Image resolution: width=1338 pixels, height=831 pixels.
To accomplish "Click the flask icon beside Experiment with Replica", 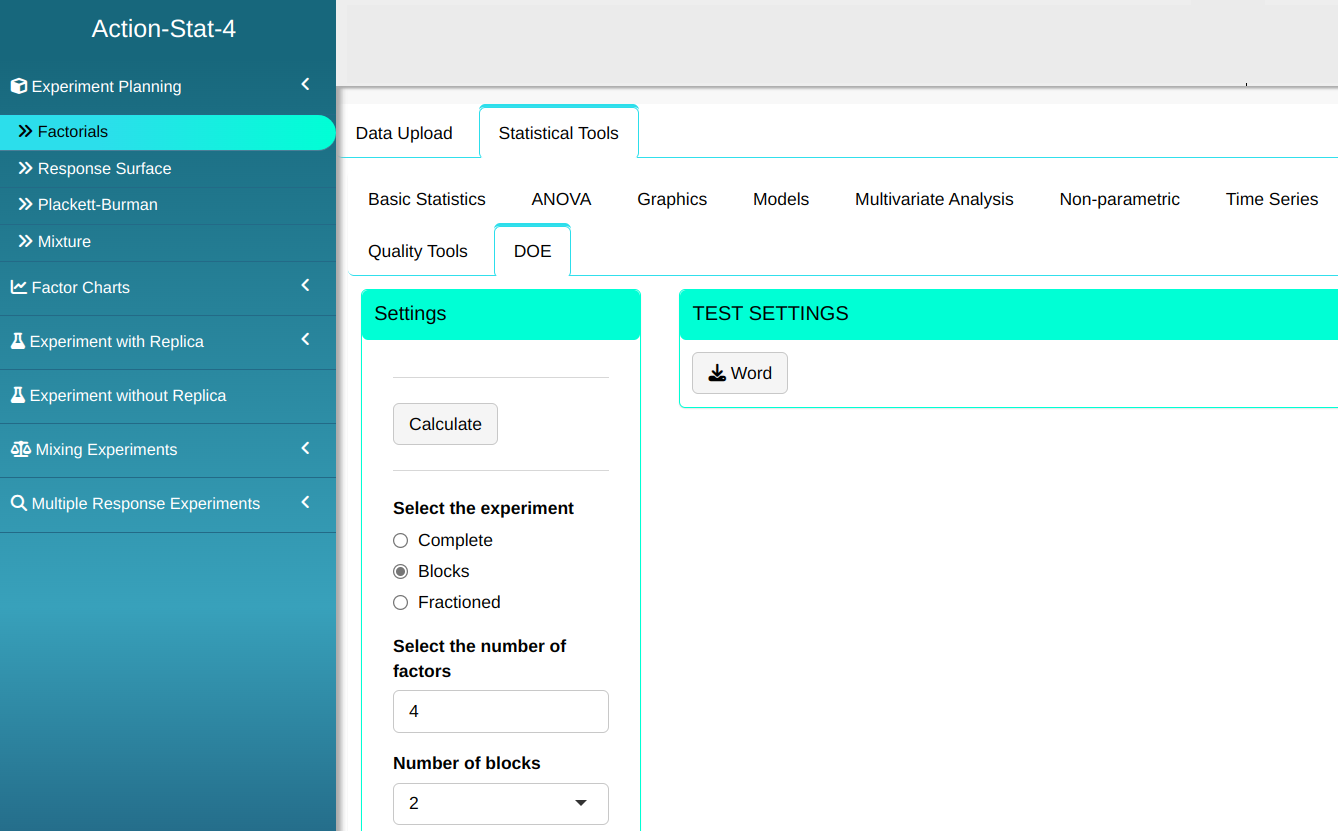I will click(x=17, y=341).
